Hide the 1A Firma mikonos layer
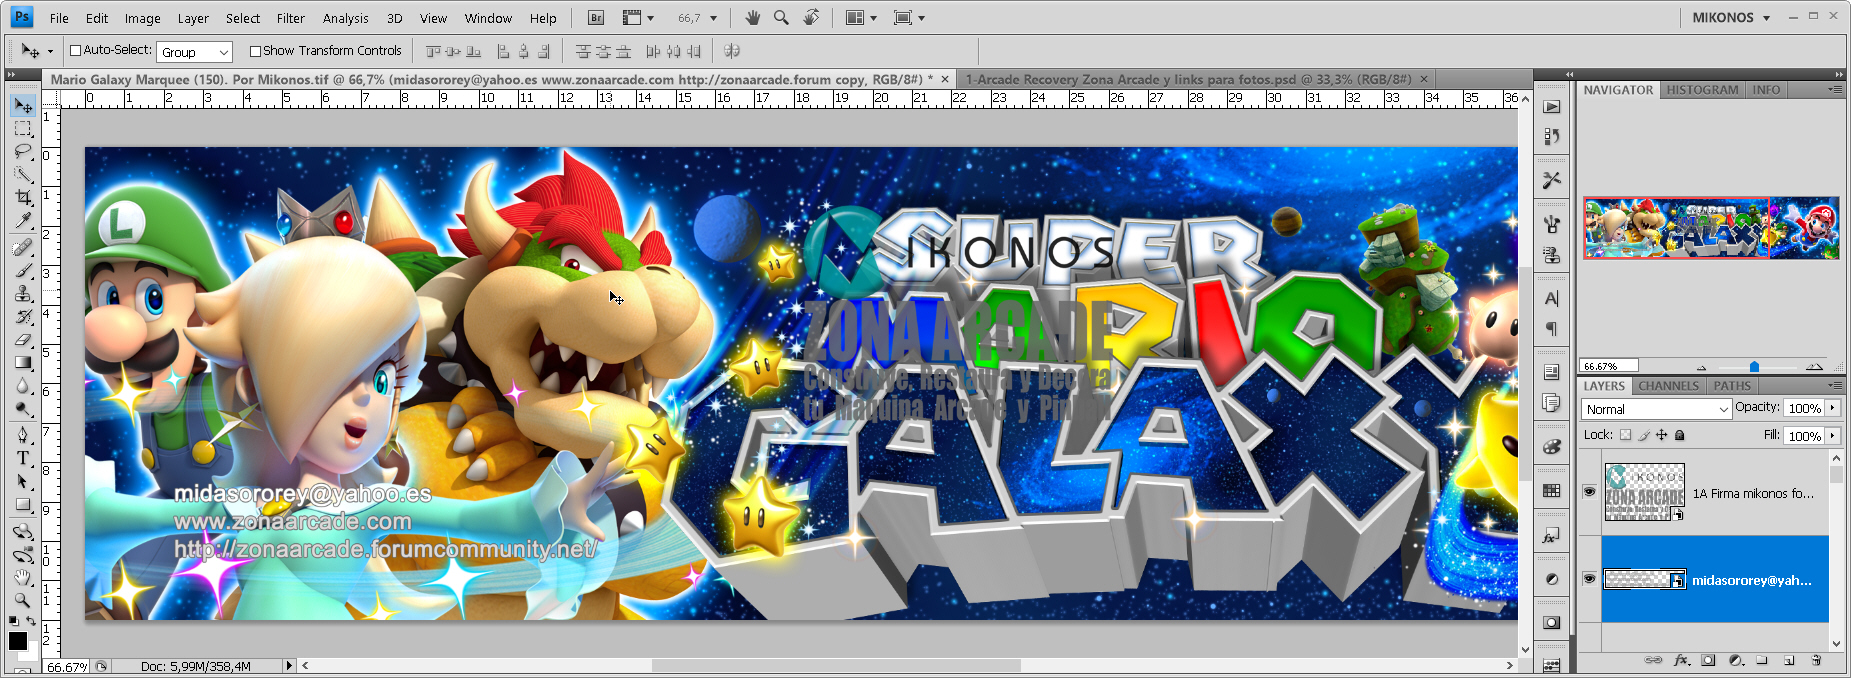This screenshot has height=678, width=1851. tap(1589, 492)
